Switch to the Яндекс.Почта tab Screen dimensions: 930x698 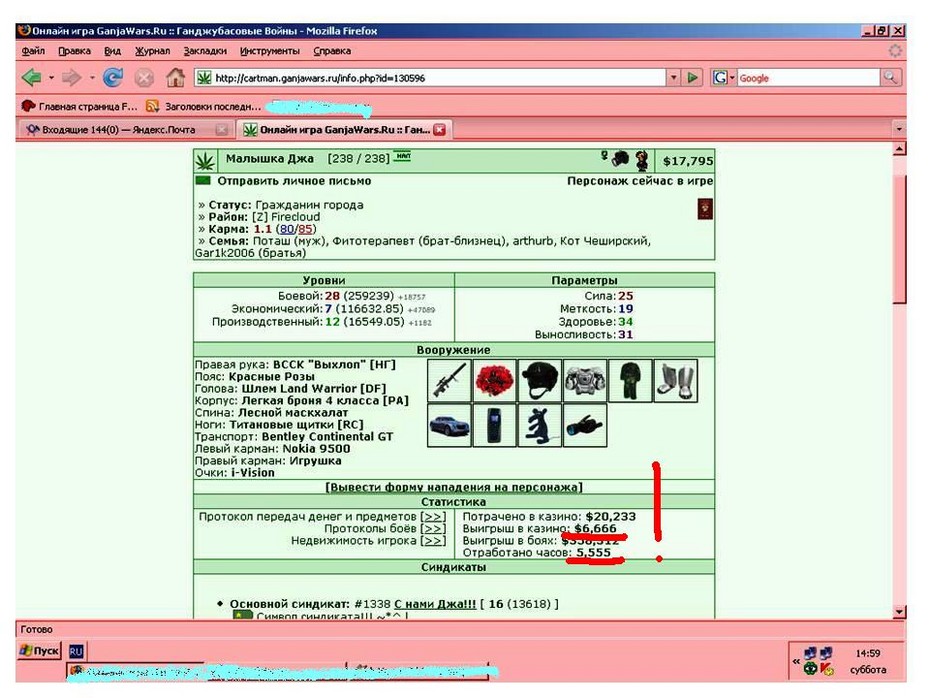point(119,129)
